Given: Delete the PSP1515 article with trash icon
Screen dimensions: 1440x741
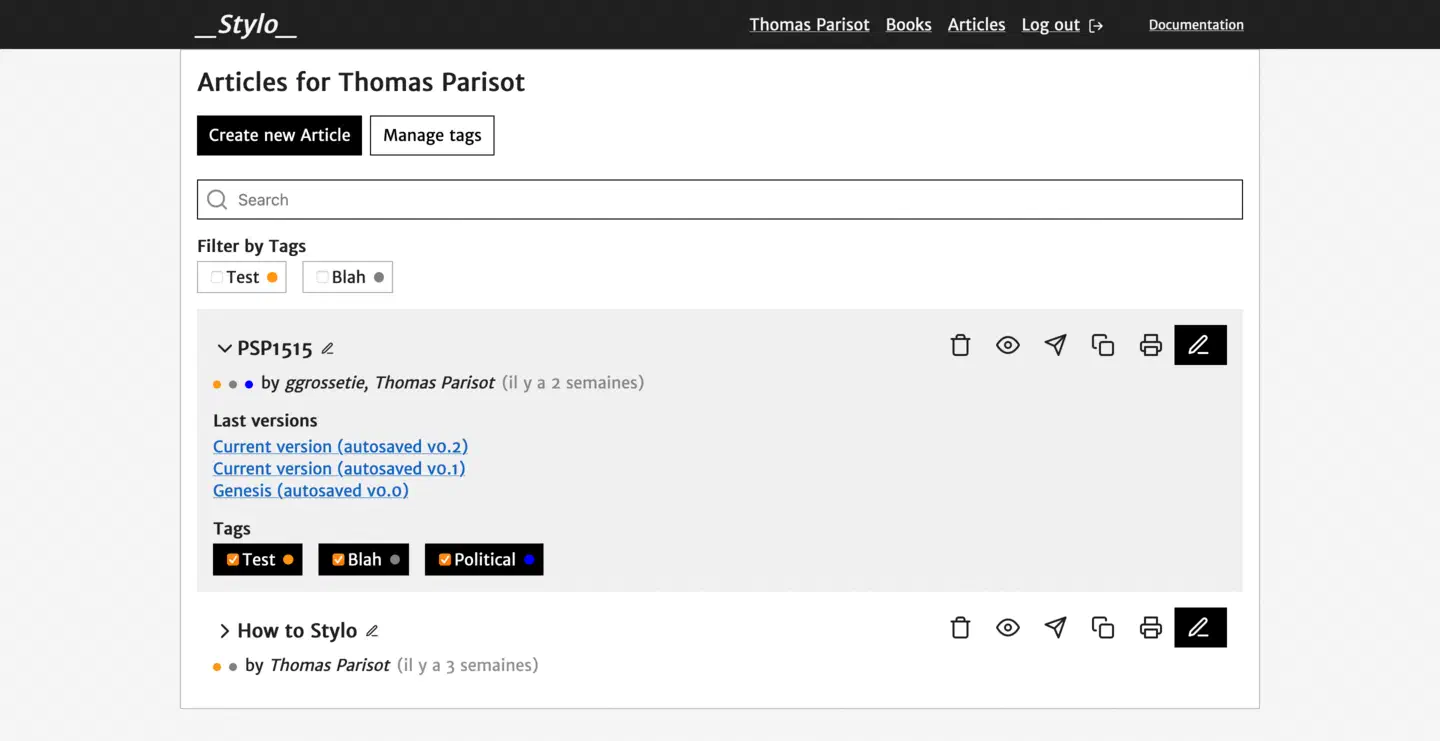Looking at the screenshot, I should 960,345.
